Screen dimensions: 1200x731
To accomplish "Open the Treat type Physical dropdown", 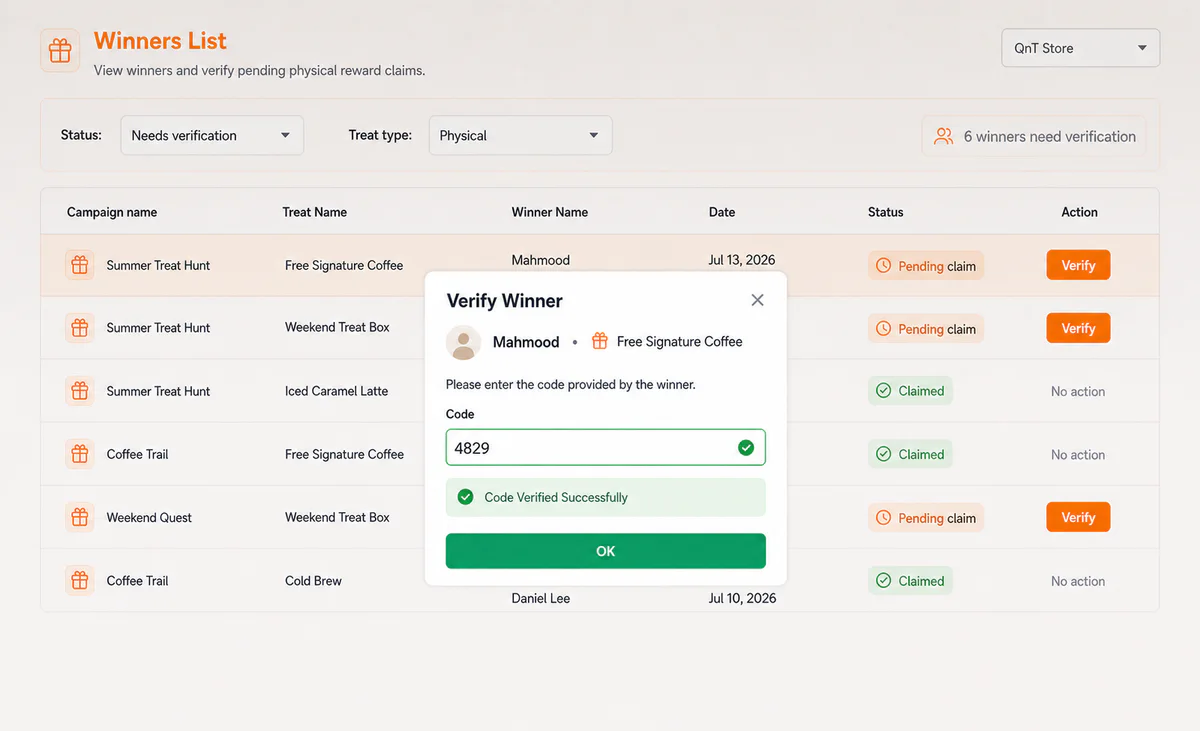I will point(520,135).
